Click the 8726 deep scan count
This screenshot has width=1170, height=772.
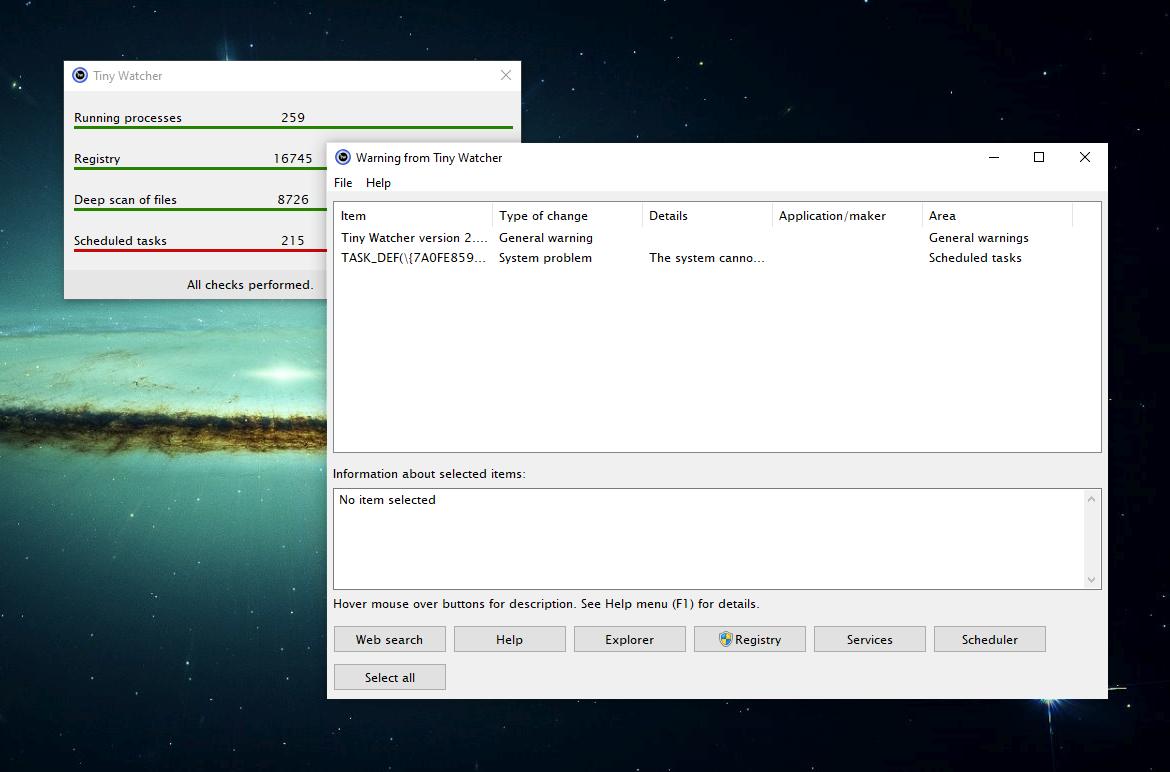293,200
